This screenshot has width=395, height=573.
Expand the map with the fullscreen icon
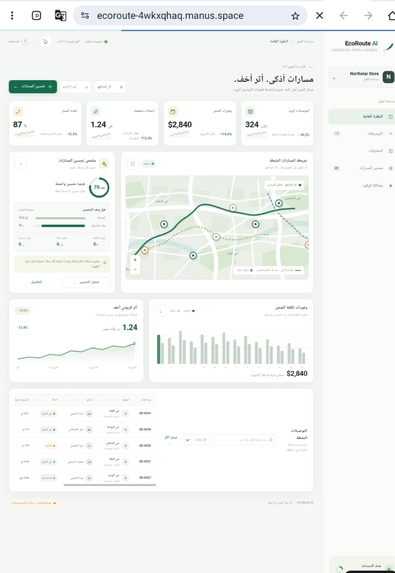(133, 164)
